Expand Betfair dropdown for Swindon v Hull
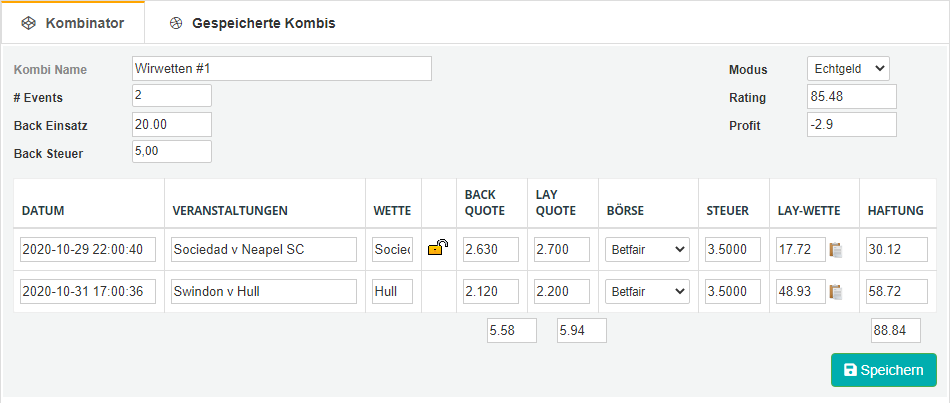952x403 pixels. pyautogui.click(x=647, y=291)
